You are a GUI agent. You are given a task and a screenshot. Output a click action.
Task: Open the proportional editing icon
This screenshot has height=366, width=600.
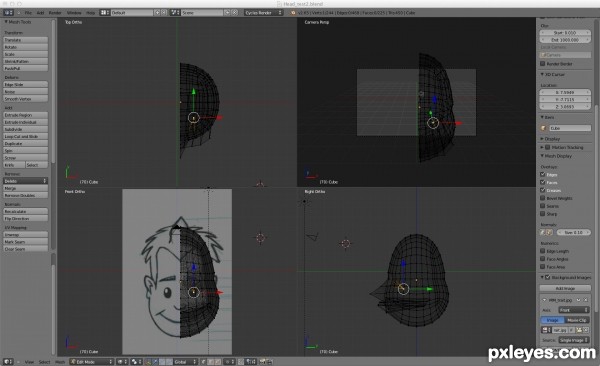(230, 361)
